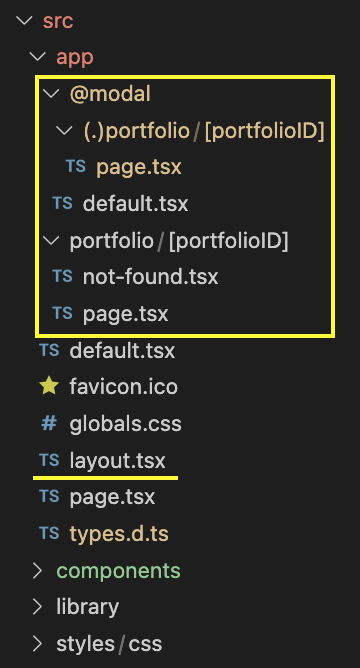Click the TS icon beside not-found.tsx
Screen dimensions: 360x668
(62, 277)
